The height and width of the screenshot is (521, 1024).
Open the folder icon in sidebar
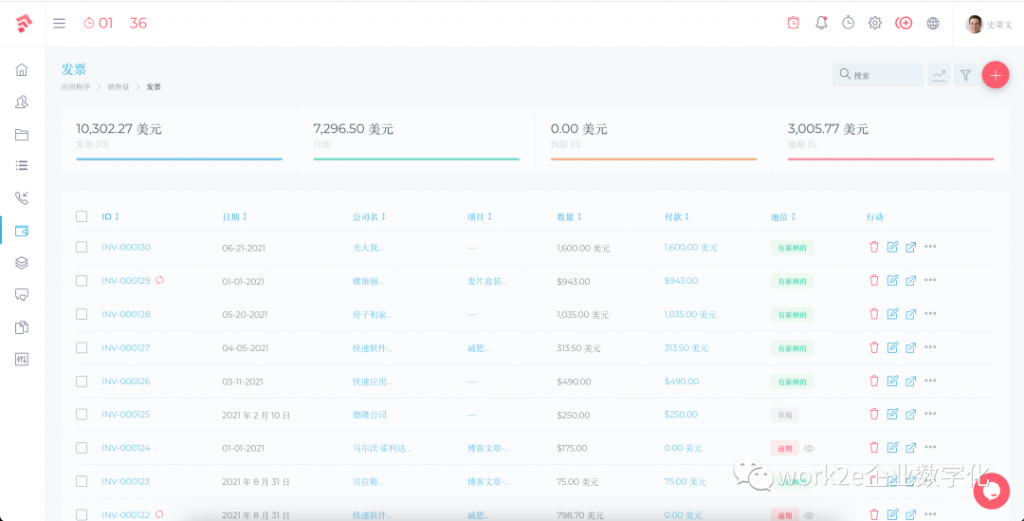[x=22, y=134]
